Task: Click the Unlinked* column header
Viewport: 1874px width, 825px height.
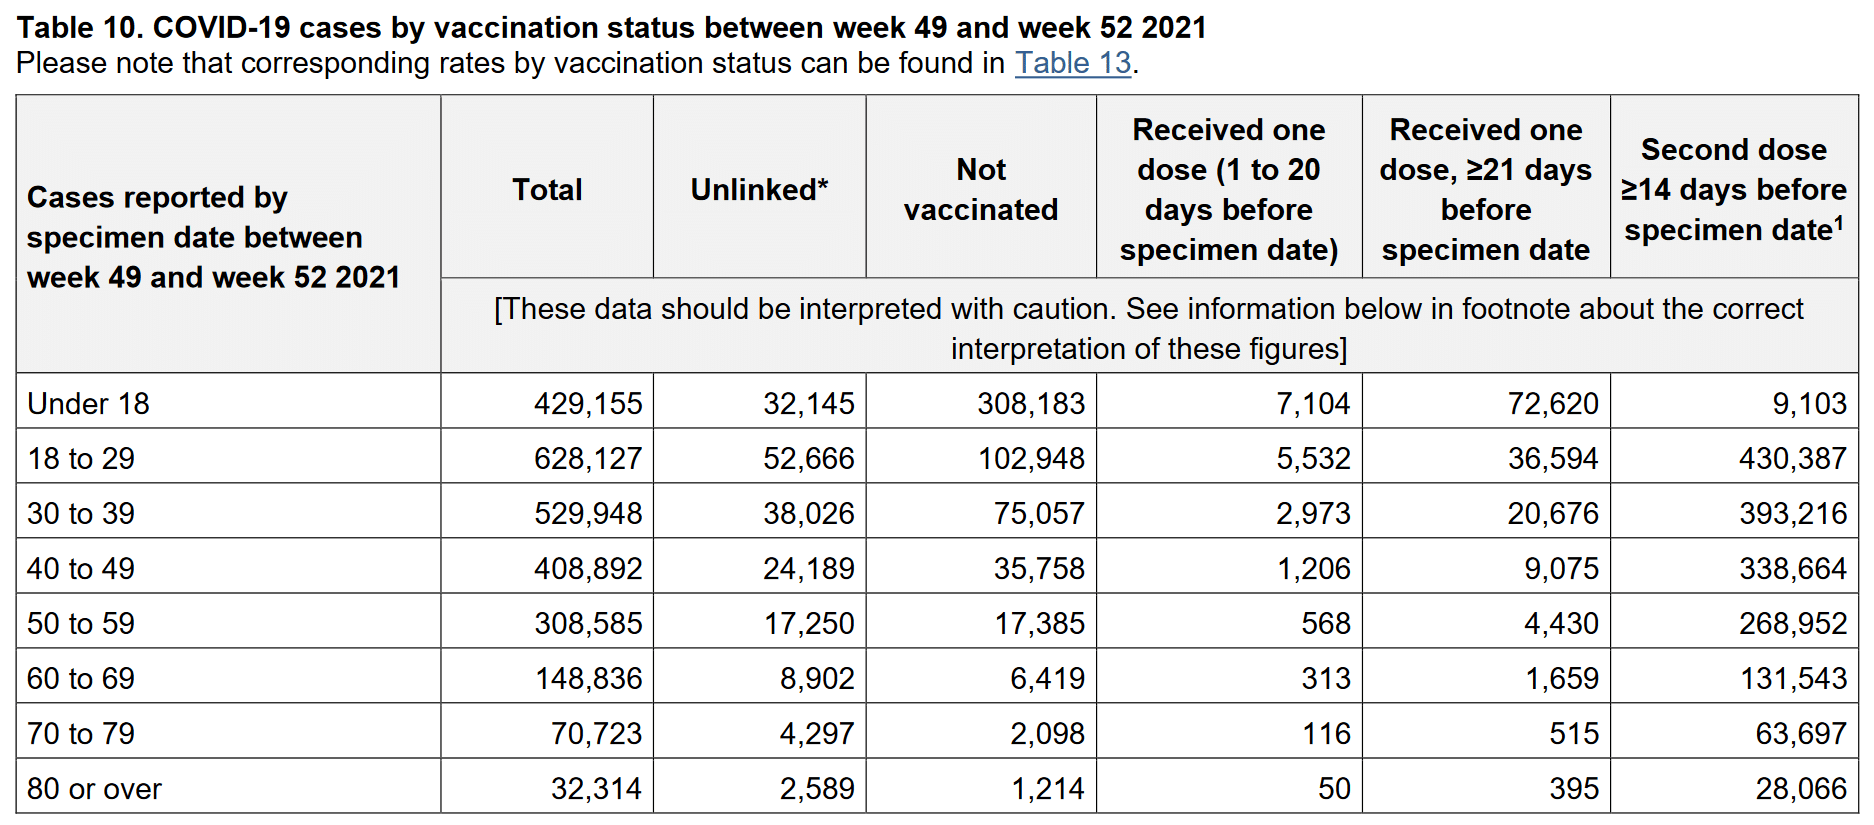Action: tap(759, 189)
